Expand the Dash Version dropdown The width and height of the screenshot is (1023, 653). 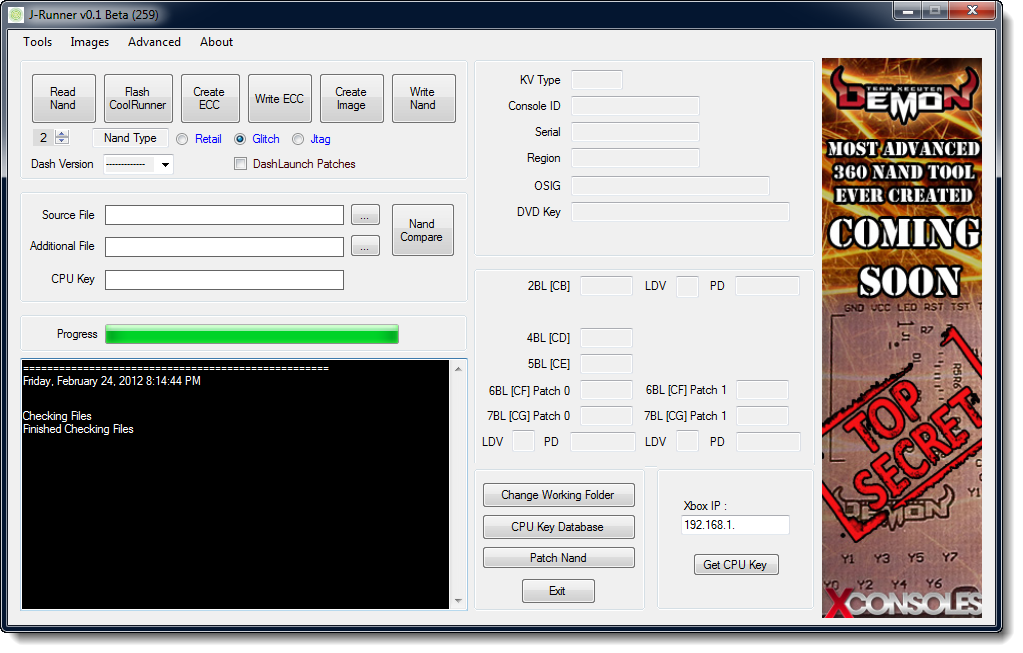tap(165, 164)
